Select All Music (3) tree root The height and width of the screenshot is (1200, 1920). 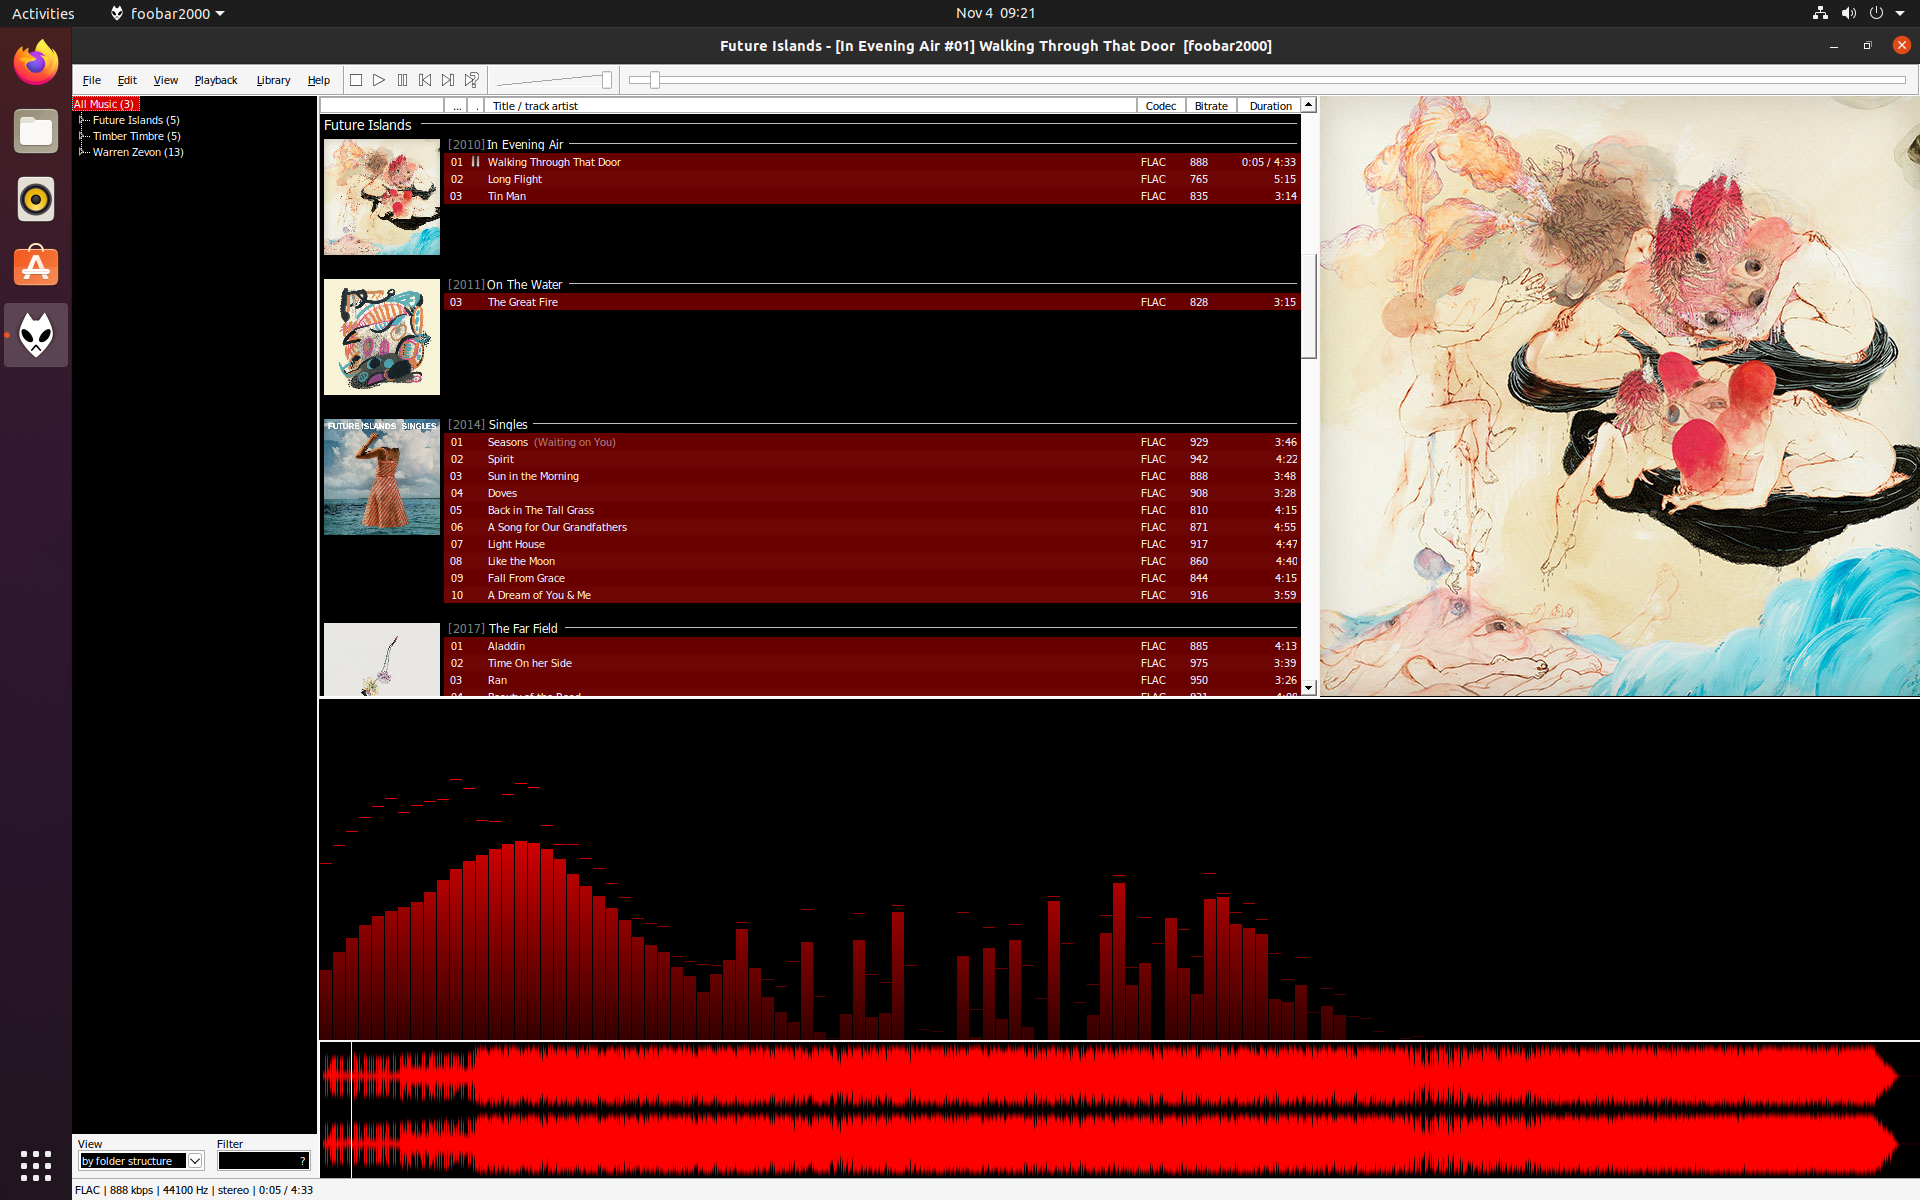click(104, 104)
